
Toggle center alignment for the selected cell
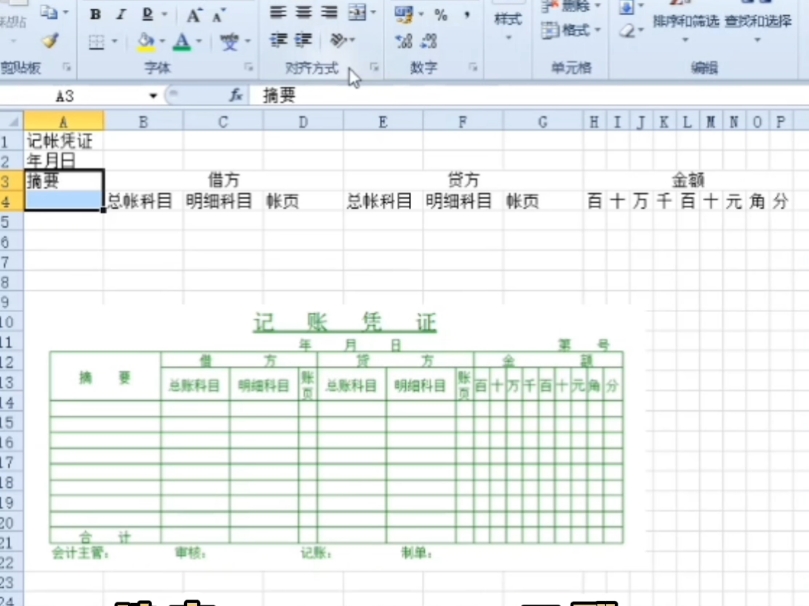tap(305, 12)
